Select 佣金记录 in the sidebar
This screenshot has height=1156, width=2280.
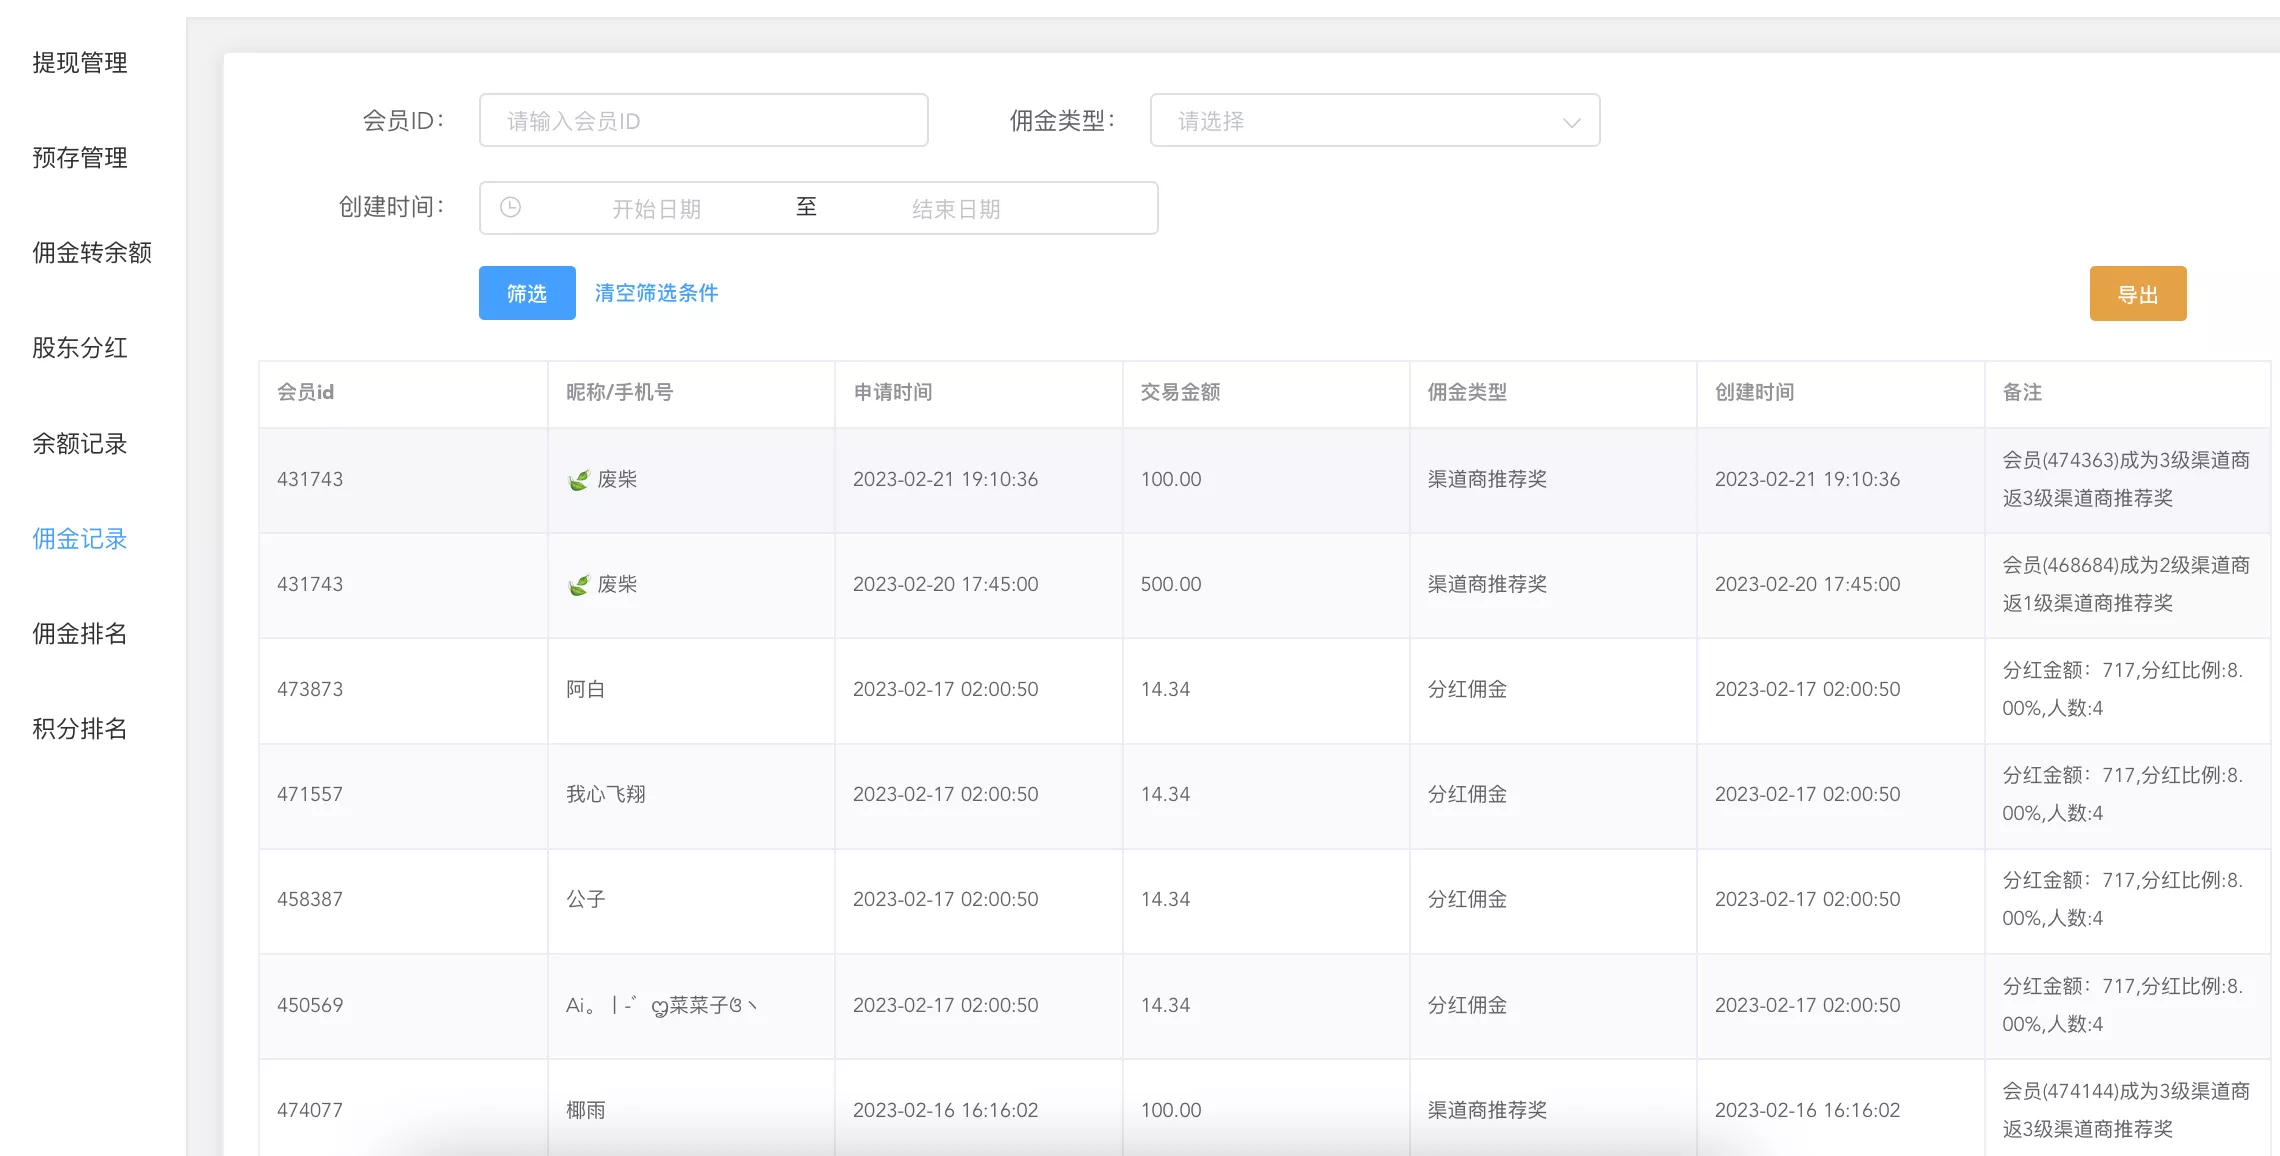[80, 539]
